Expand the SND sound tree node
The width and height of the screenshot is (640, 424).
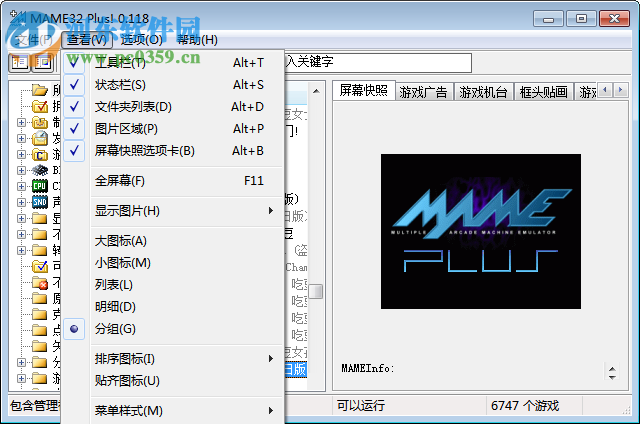click(21, 202)
